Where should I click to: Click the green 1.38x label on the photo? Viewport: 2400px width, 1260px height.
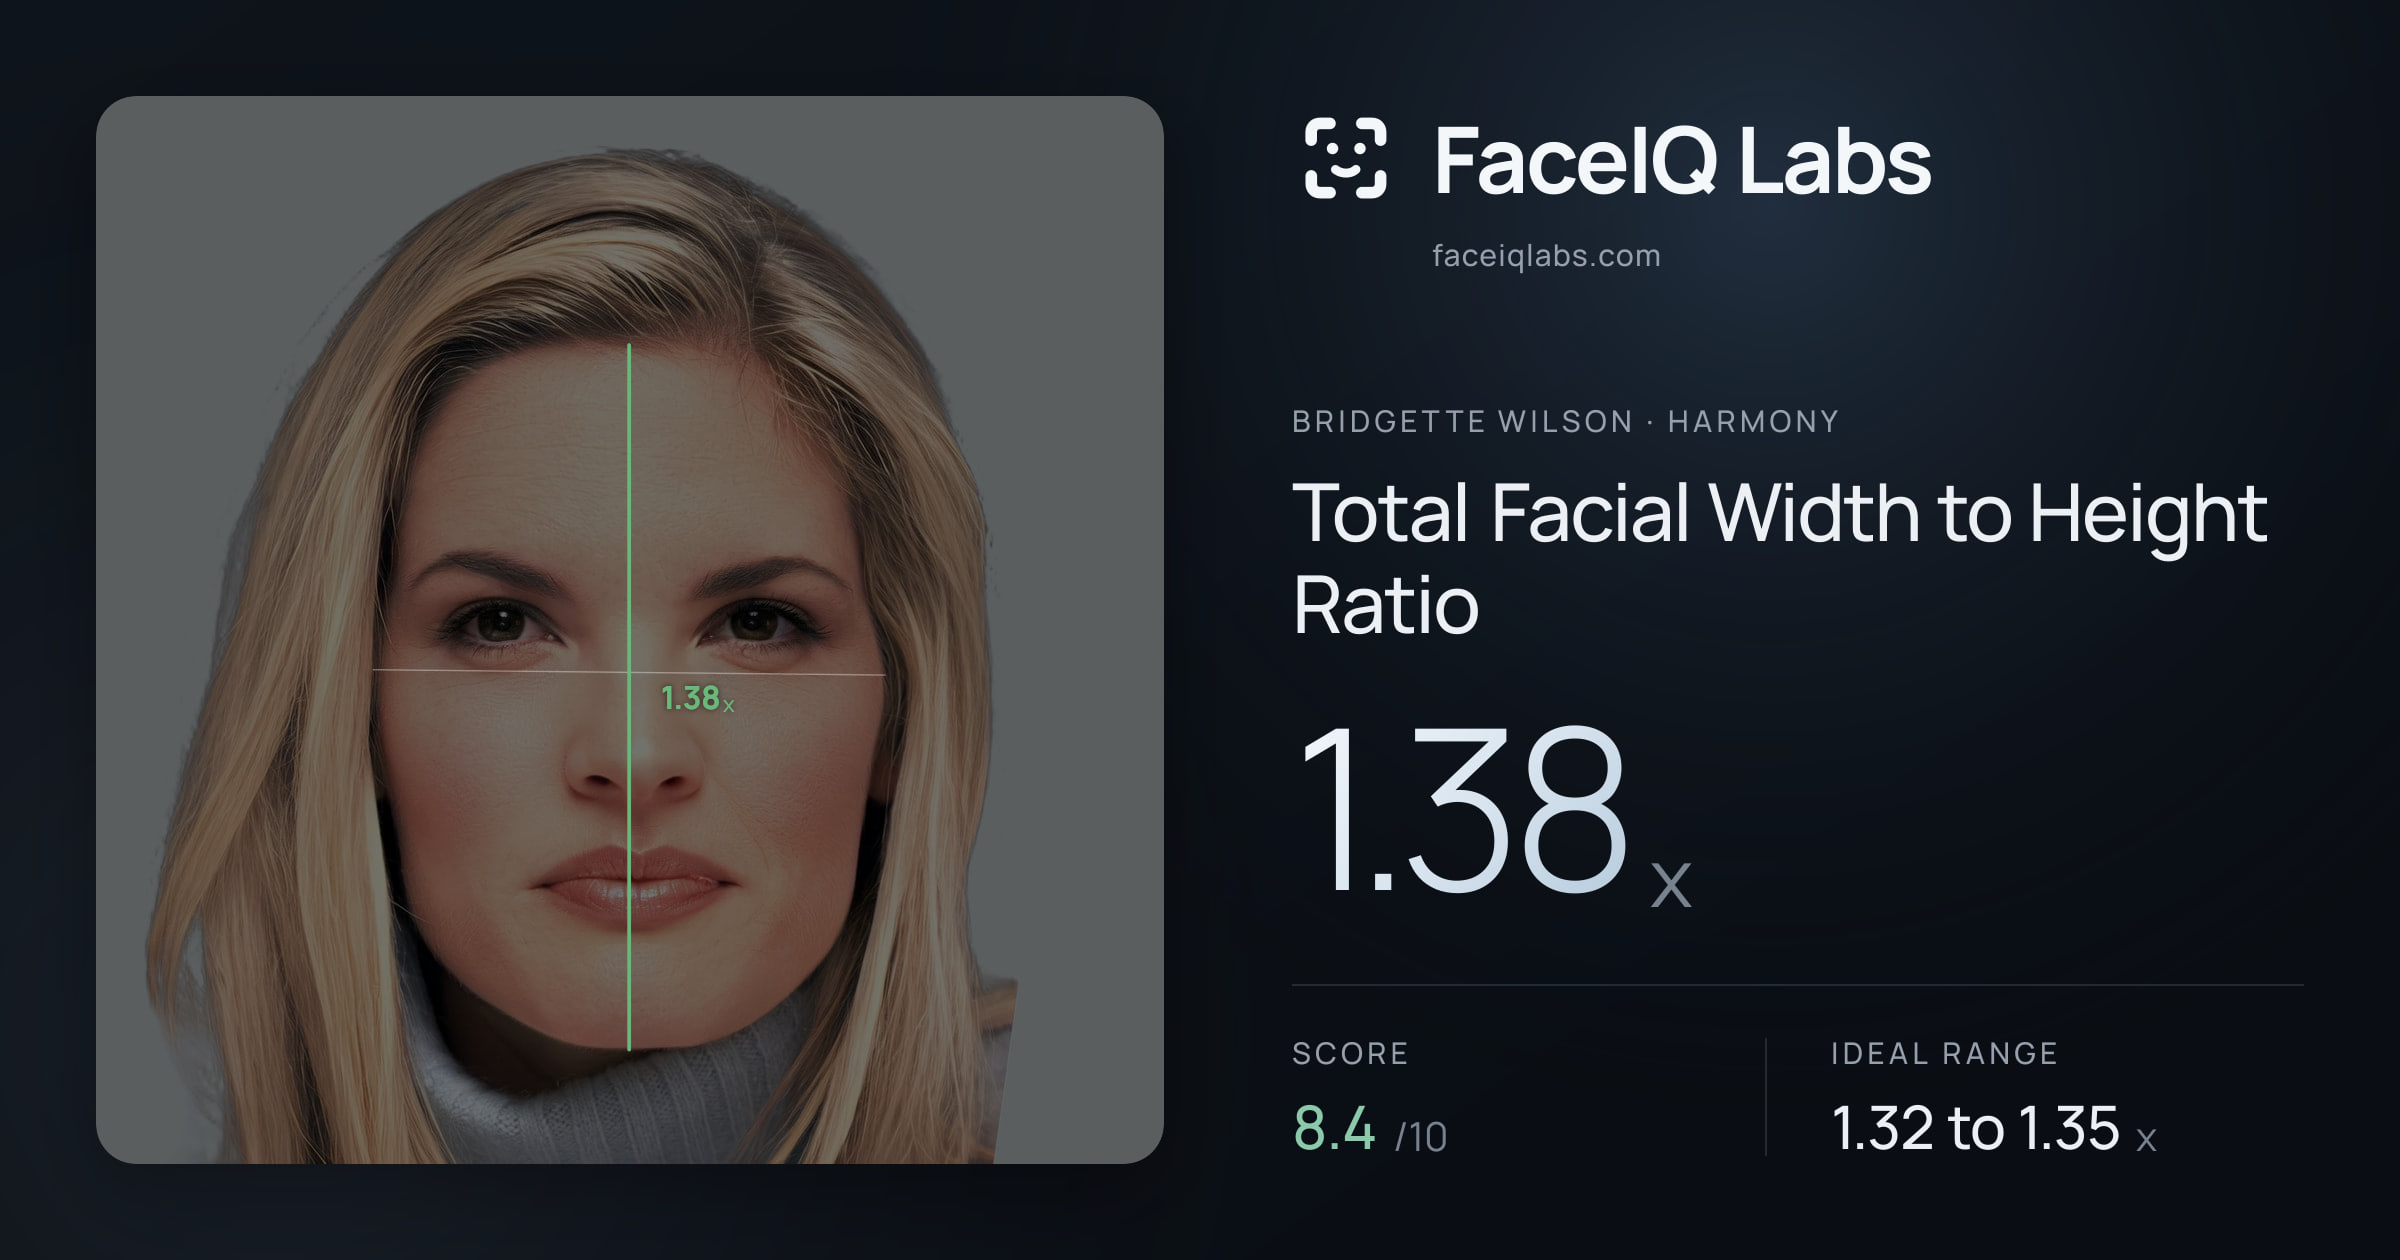(x=697, y=698)
